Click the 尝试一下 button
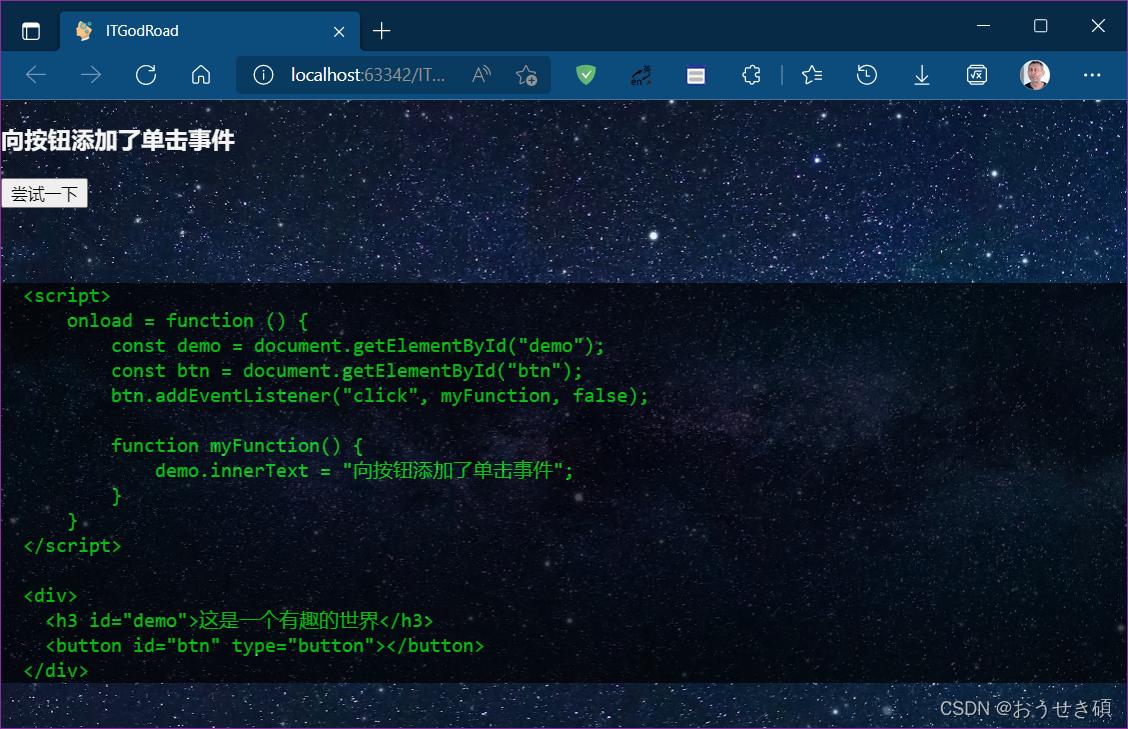Viewport: 1128px width, 729px height. (x=45, y=194)
